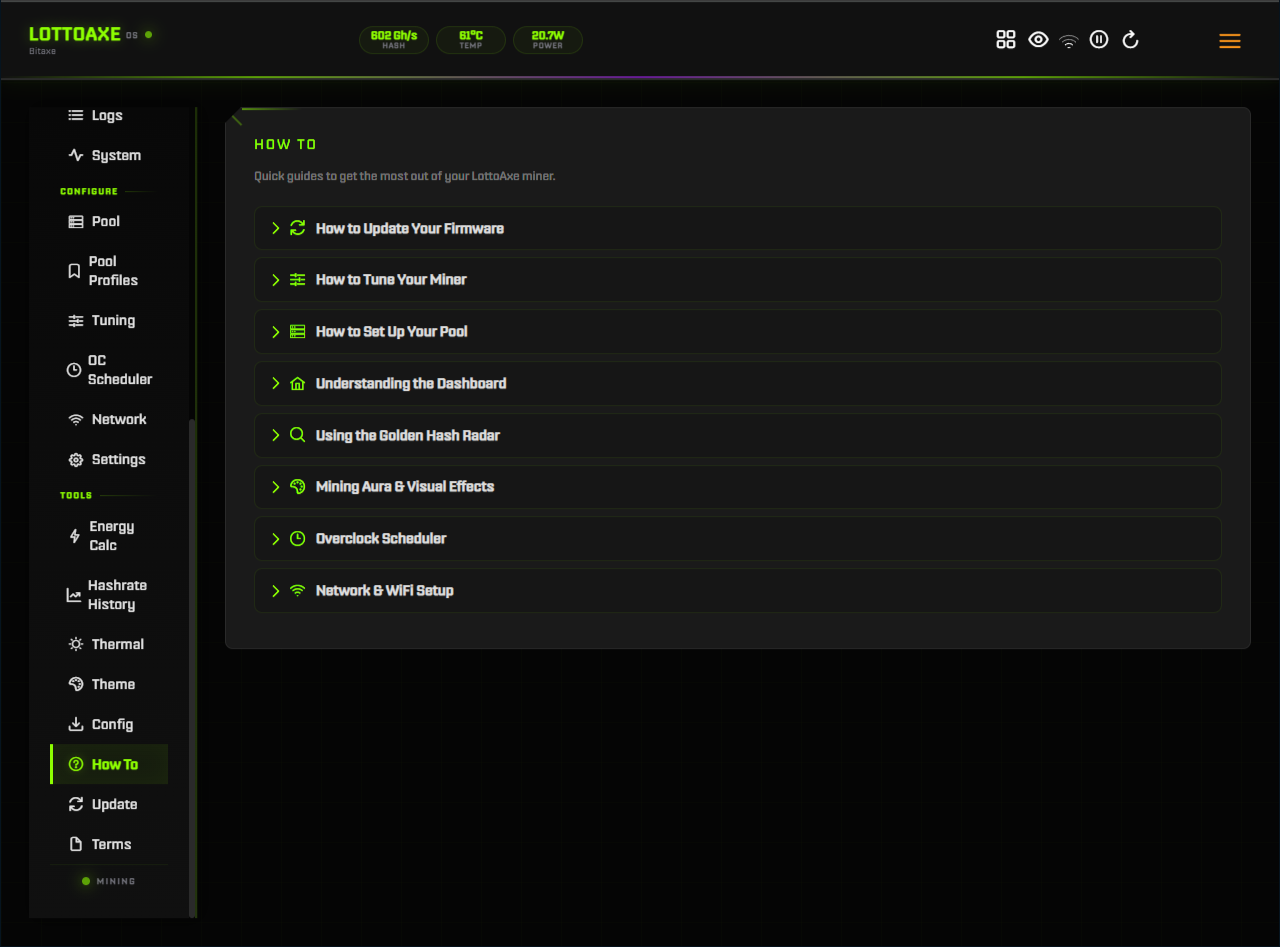Image resolution: width=1280 pixels, height=947 pixels.
Task: Click the LOTTOAXE logo text
Action: [75, 34]
